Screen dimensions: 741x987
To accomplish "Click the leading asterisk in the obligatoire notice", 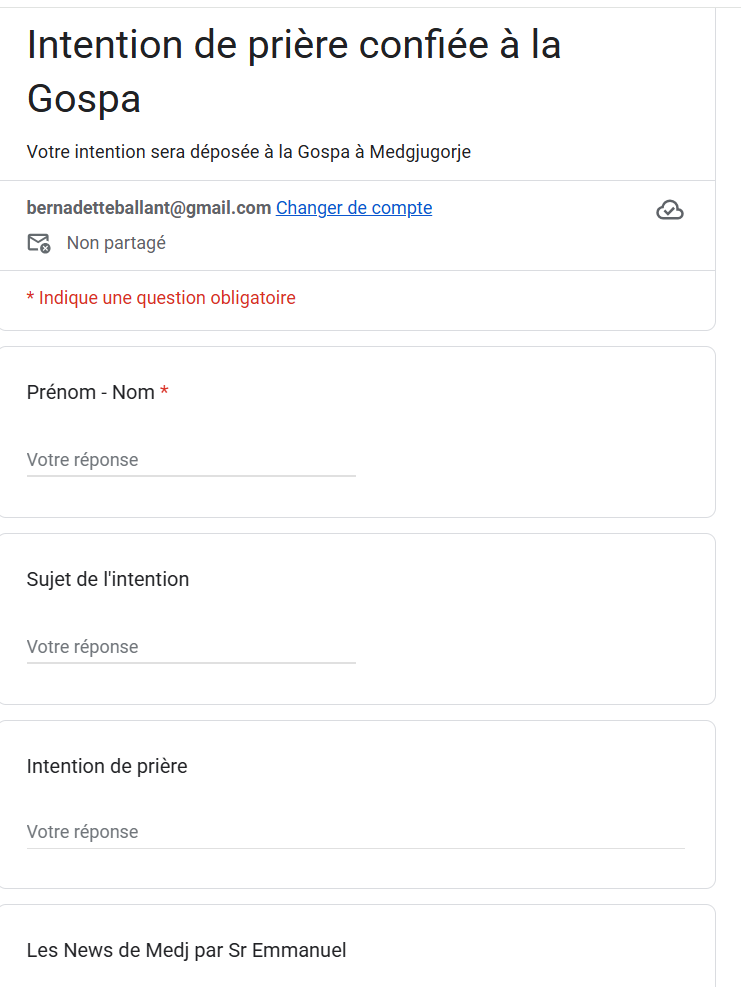I will (31, 298).
